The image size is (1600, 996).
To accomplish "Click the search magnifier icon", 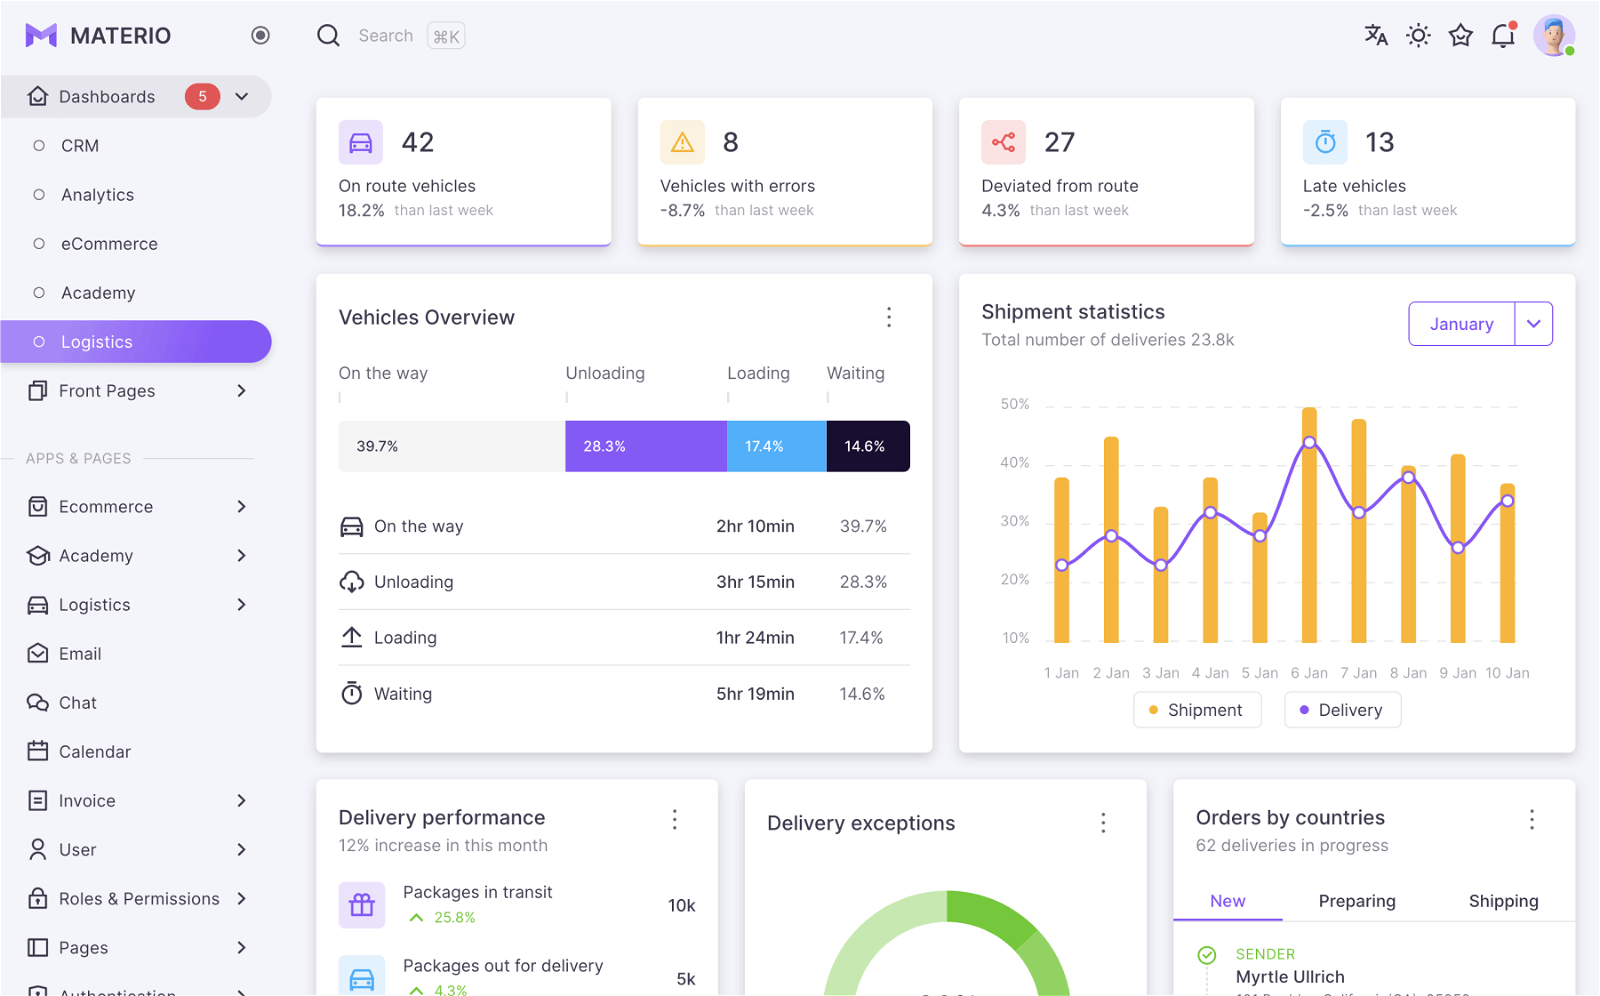I will (328, 36).
